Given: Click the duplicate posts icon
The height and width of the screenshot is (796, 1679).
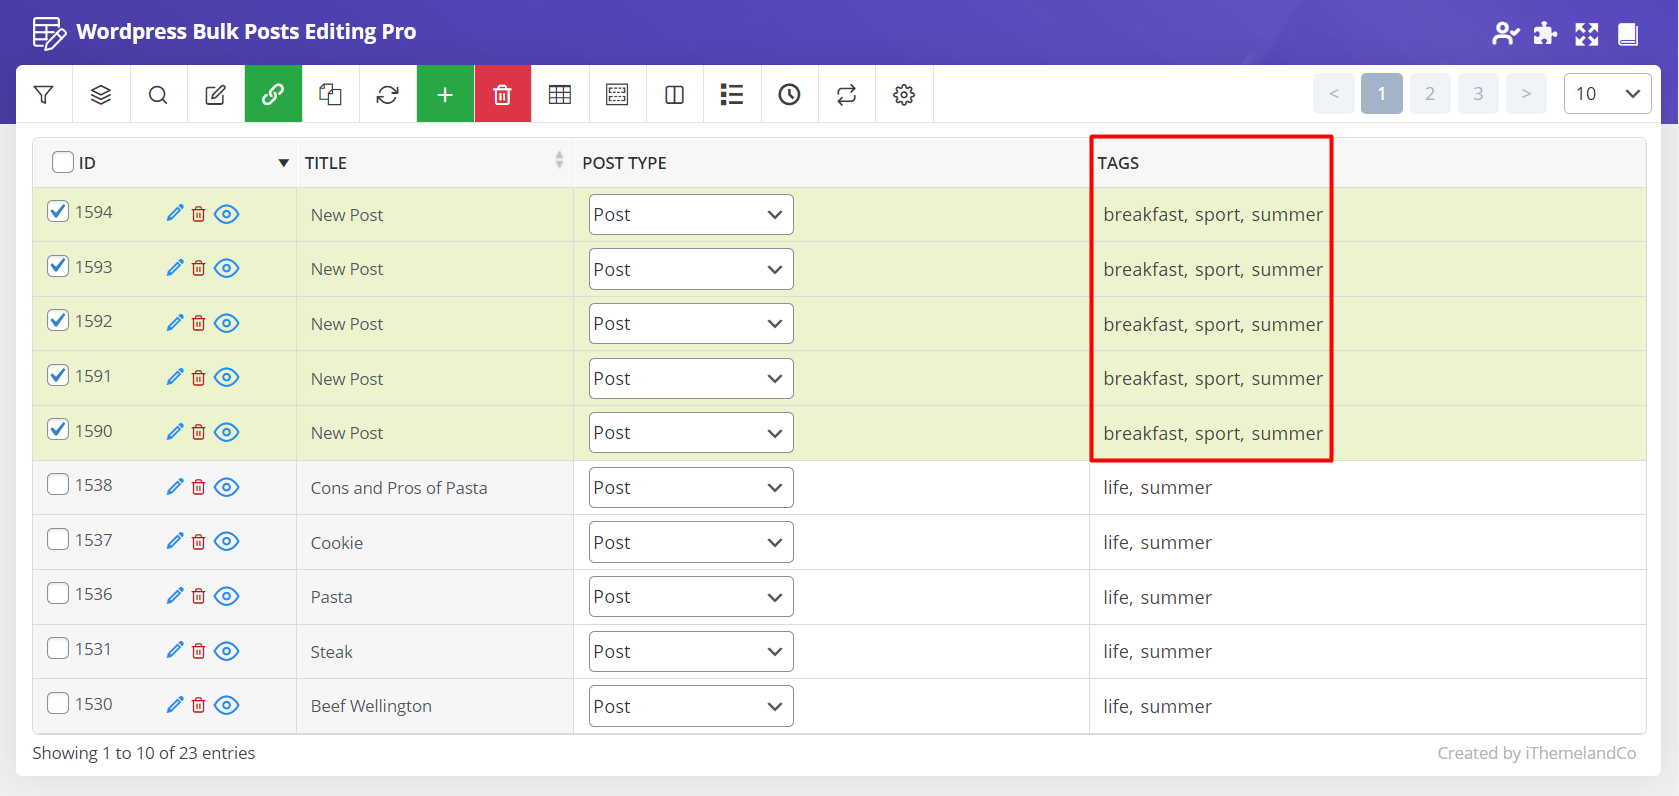Looking at the screenshot, I should 330,94.
